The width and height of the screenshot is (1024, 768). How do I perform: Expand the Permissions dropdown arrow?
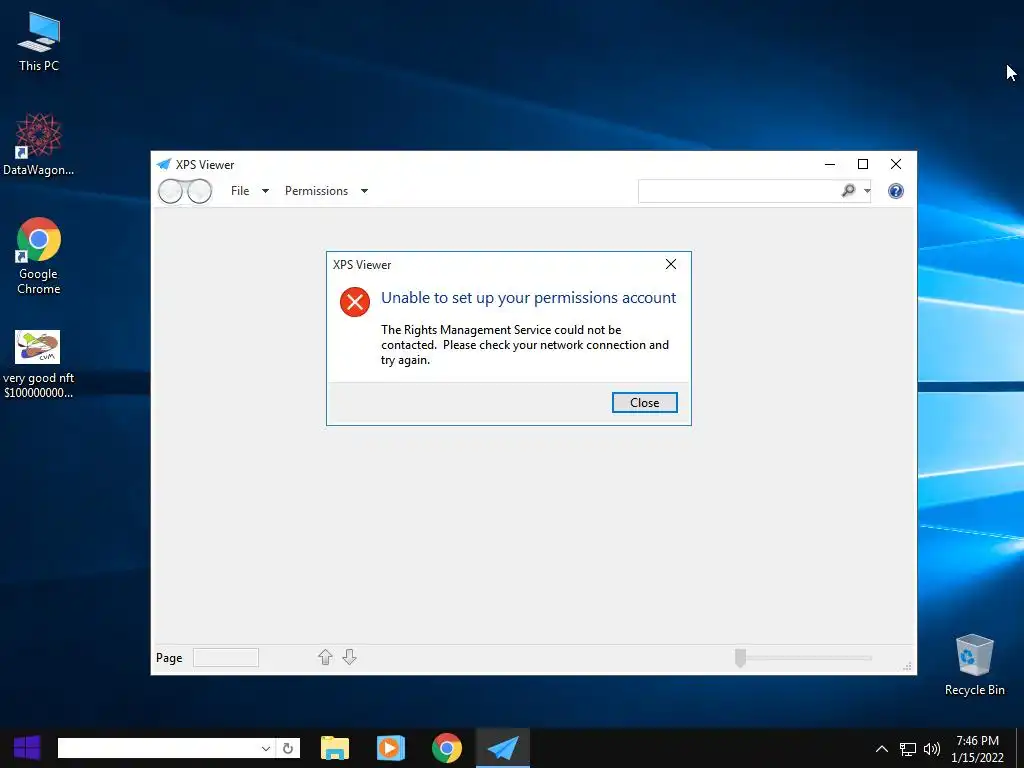(x=364, y=191)
